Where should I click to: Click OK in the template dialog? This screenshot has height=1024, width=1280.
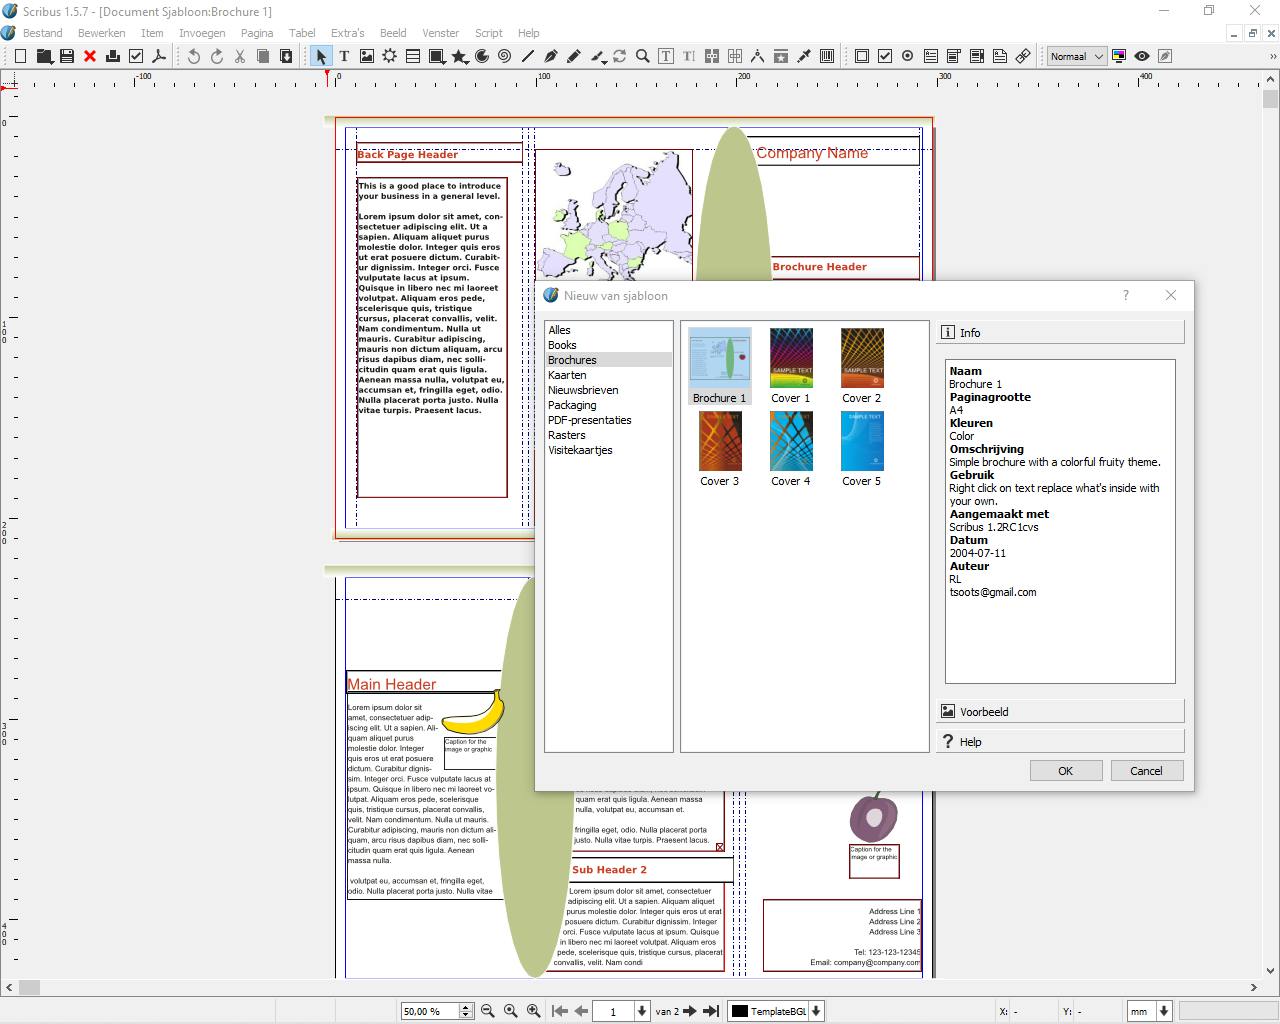pos(1065,771)
